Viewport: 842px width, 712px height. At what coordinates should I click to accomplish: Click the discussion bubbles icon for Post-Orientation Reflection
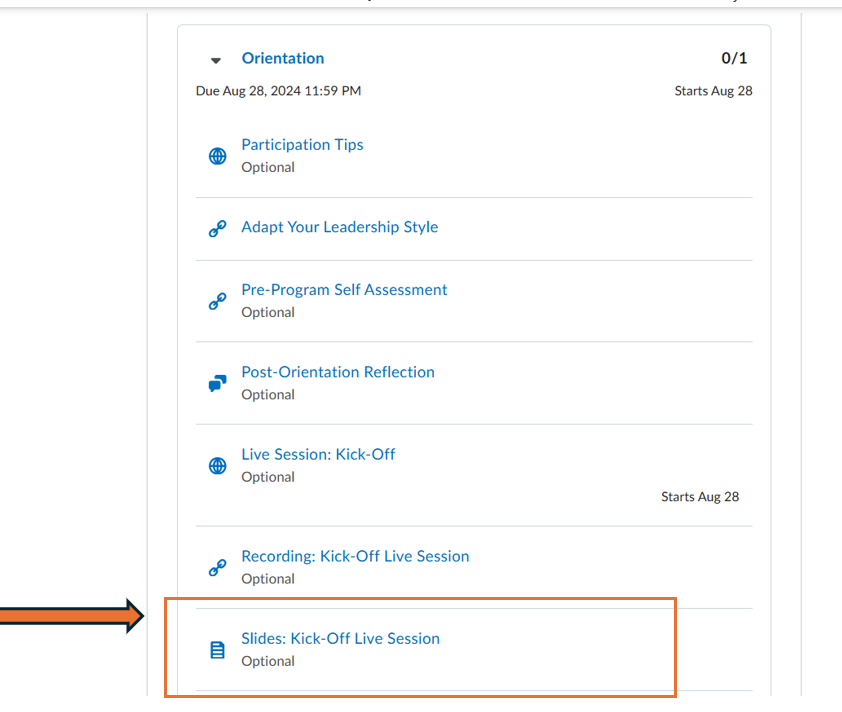pyautogui.click(x=217, y=384)
